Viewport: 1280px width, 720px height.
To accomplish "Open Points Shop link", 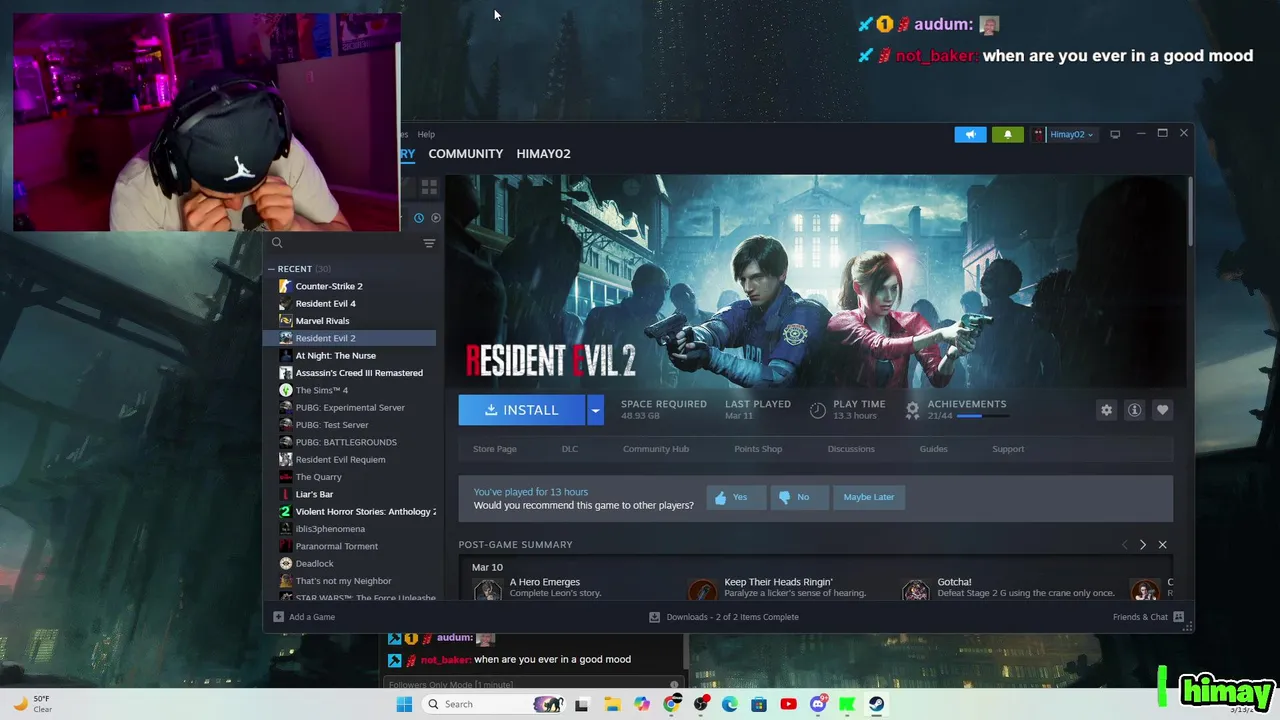I will coord(758,449).
